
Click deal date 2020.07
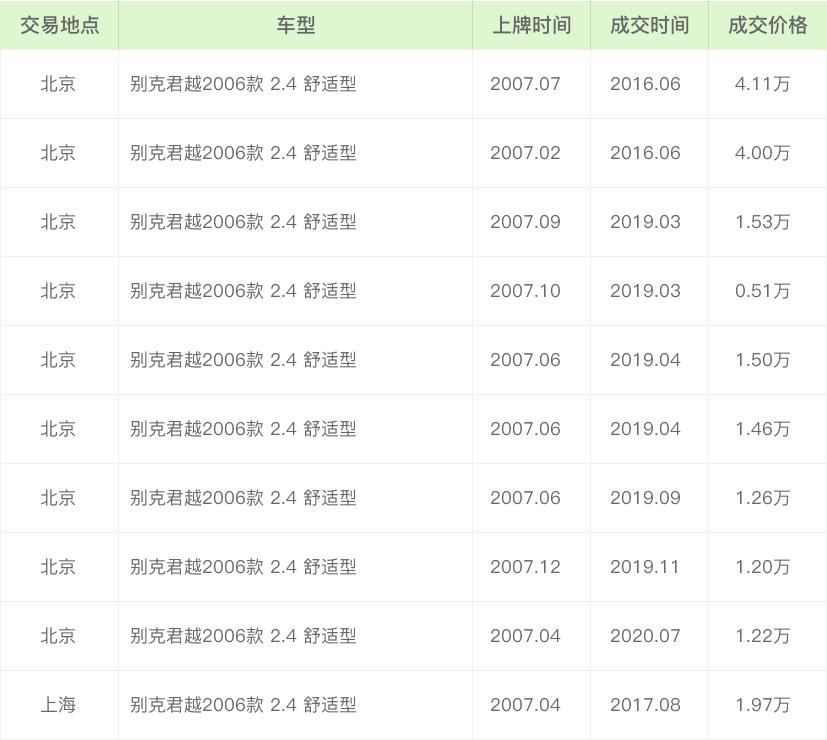coord(646,637)
